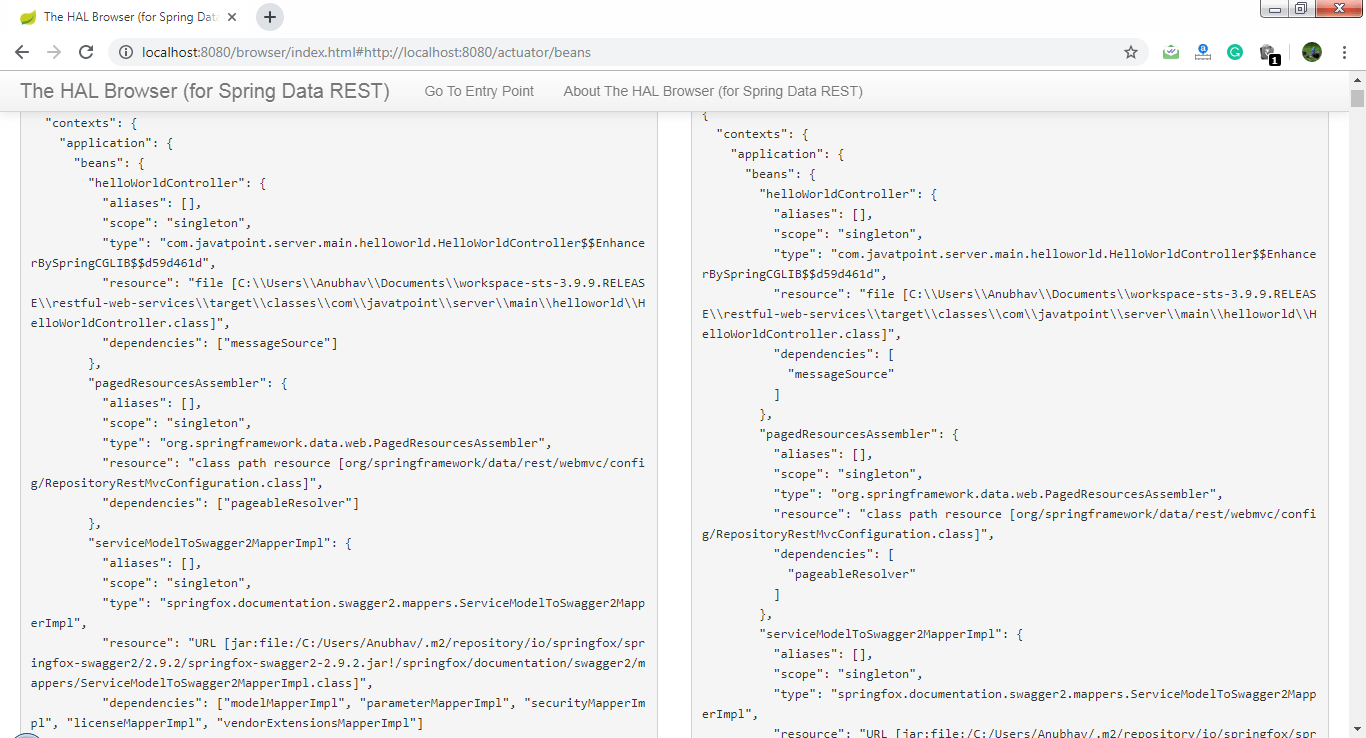Click Go To Entry Point
Viewport: 1366px width, 738px height.
pyautogui.click(x=479, y=91)
